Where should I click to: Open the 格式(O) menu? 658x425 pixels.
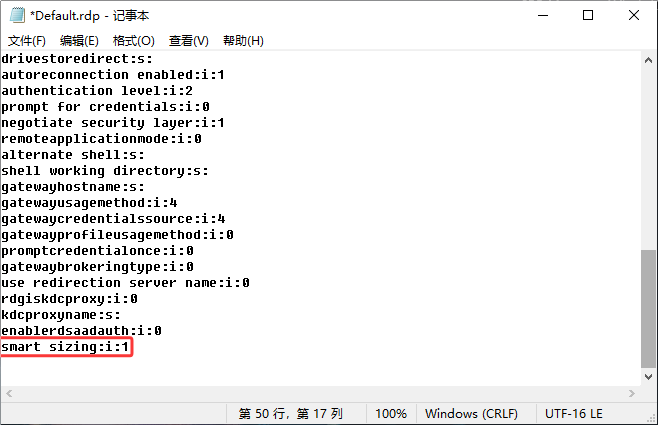click(133, 41)
